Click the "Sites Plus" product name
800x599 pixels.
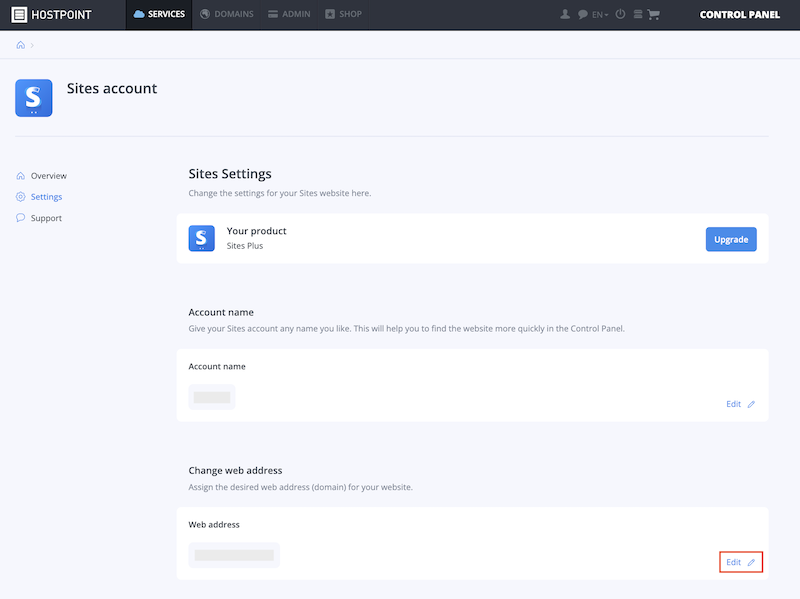click(x=245, y=245)
